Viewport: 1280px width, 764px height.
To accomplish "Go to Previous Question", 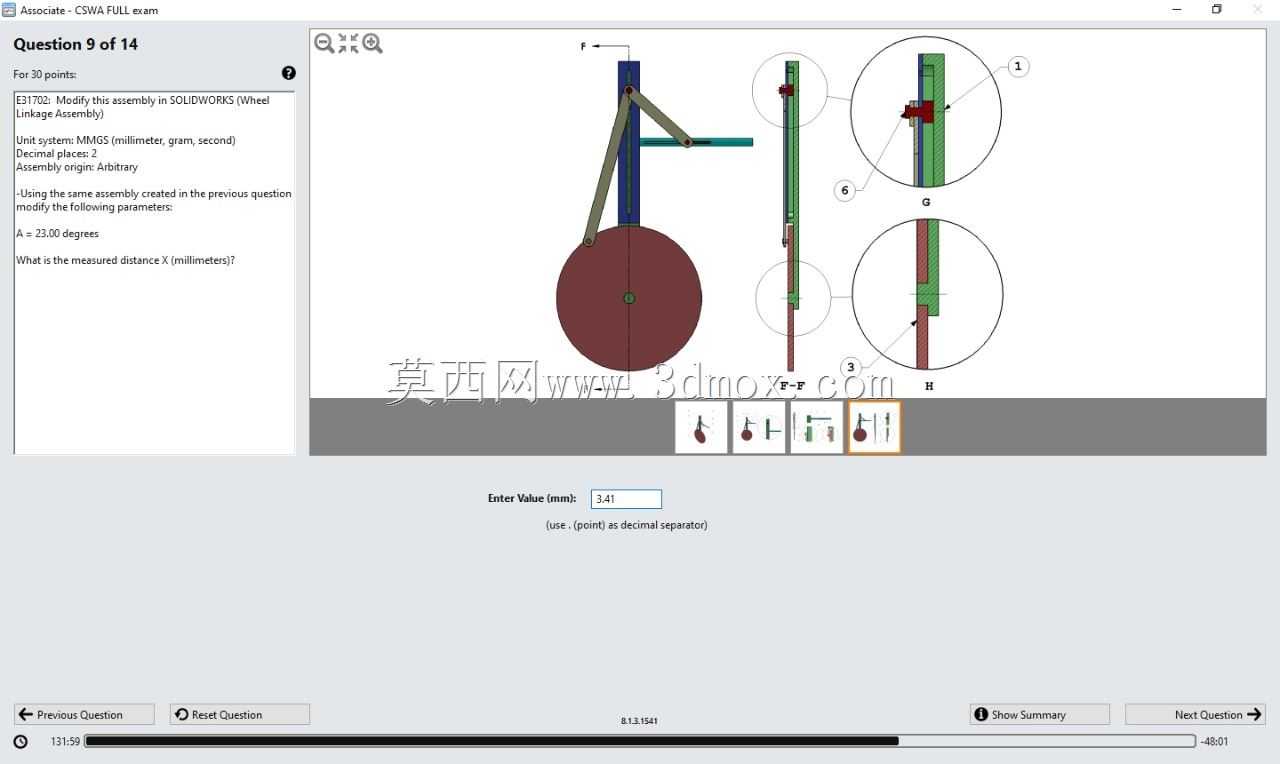I will [84, 714].
